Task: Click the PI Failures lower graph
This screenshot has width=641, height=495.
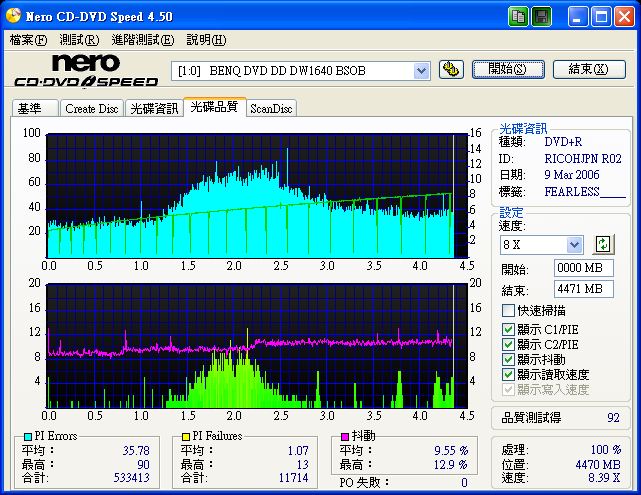Action: 257,346
